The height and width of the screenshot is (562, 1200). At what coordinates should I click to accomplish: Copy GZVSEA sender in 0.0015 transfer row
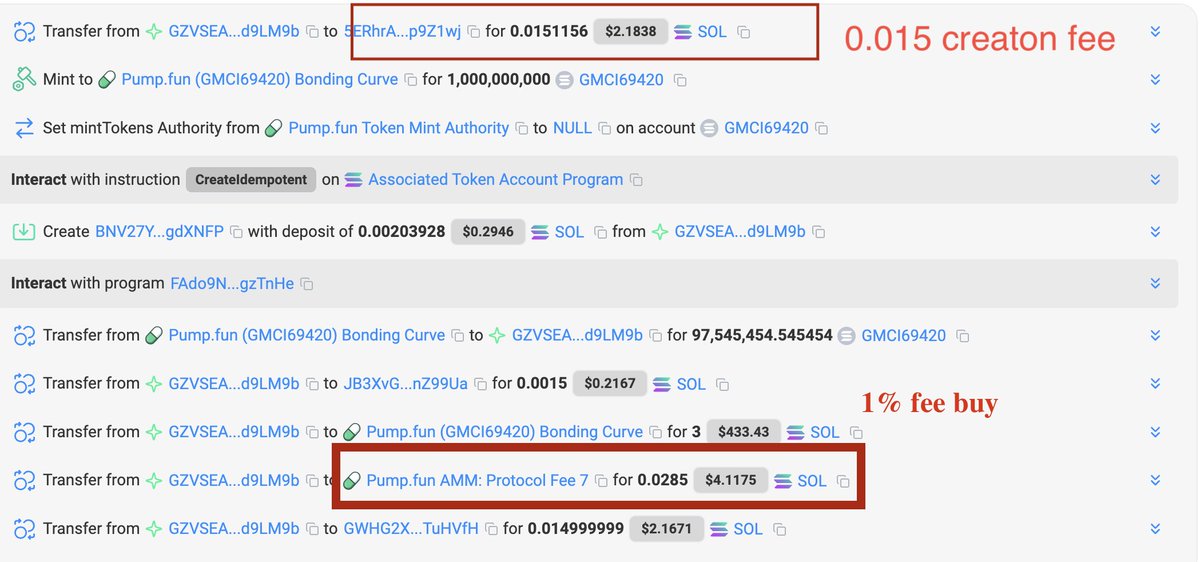(312, 384)
